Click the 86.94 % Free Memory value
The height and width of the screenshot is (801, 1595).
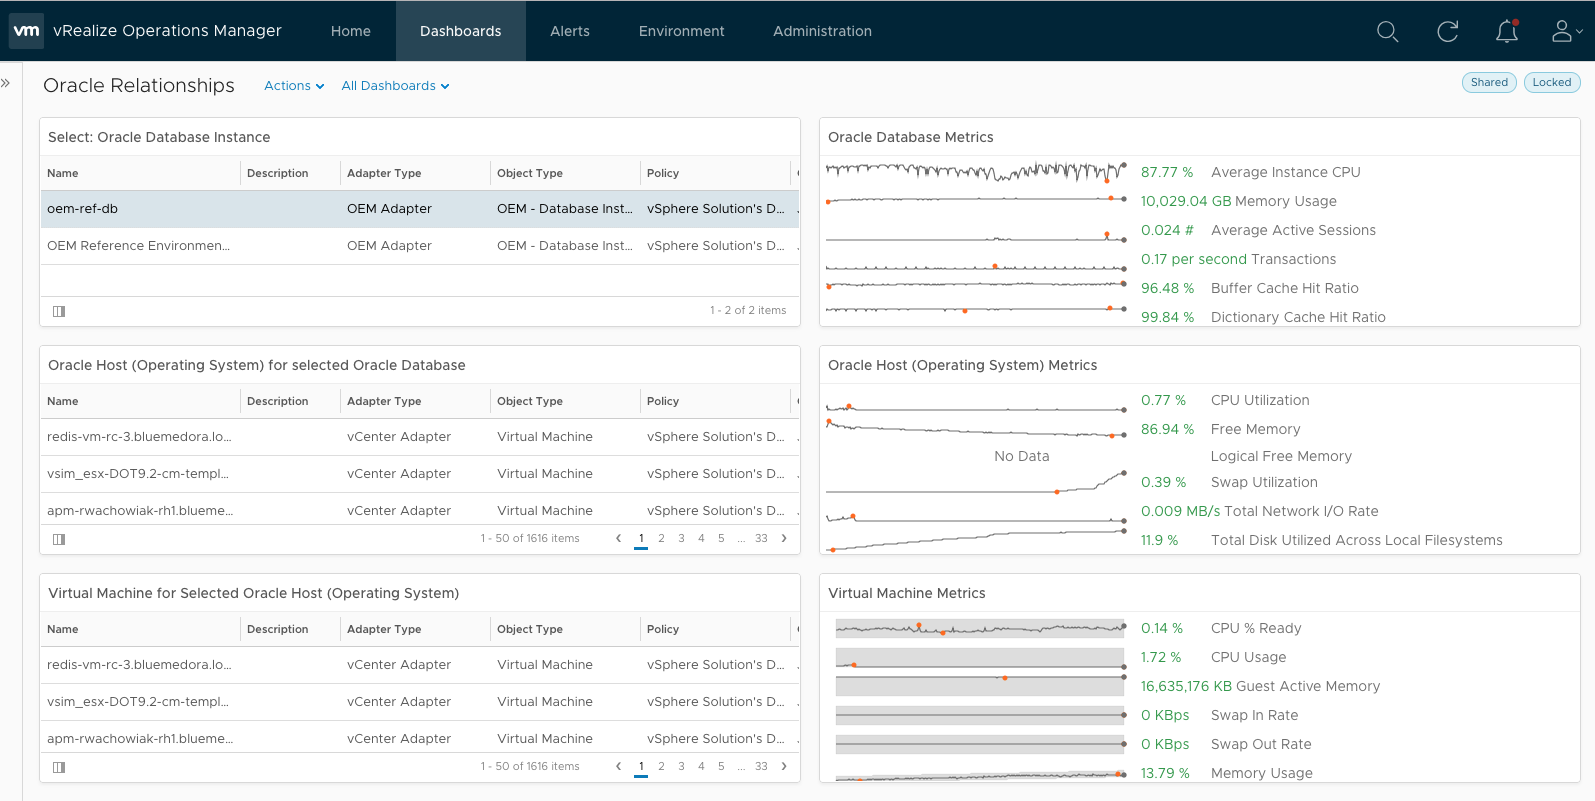click(1167, 429)
